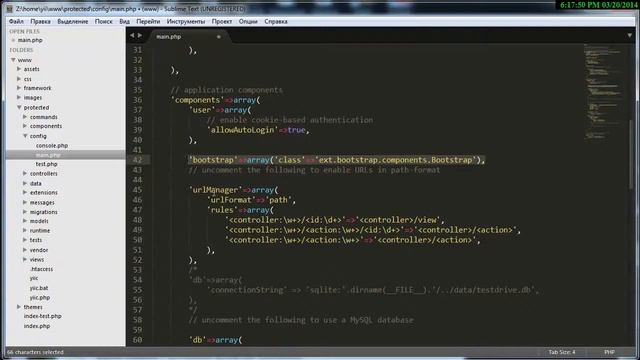Expand the components folder
The width and height of the screenshot is (640, 360).
(x=25, y=126)
